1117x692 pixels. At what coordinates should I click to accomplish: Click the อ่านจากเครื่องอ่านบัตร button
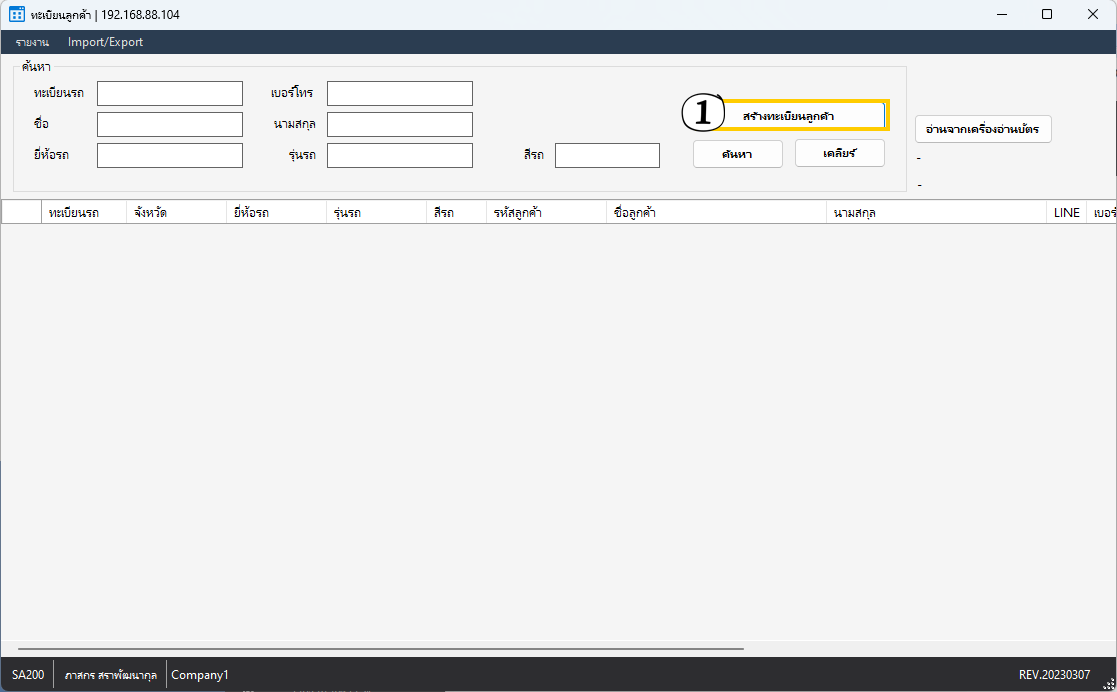pos(982,130)
